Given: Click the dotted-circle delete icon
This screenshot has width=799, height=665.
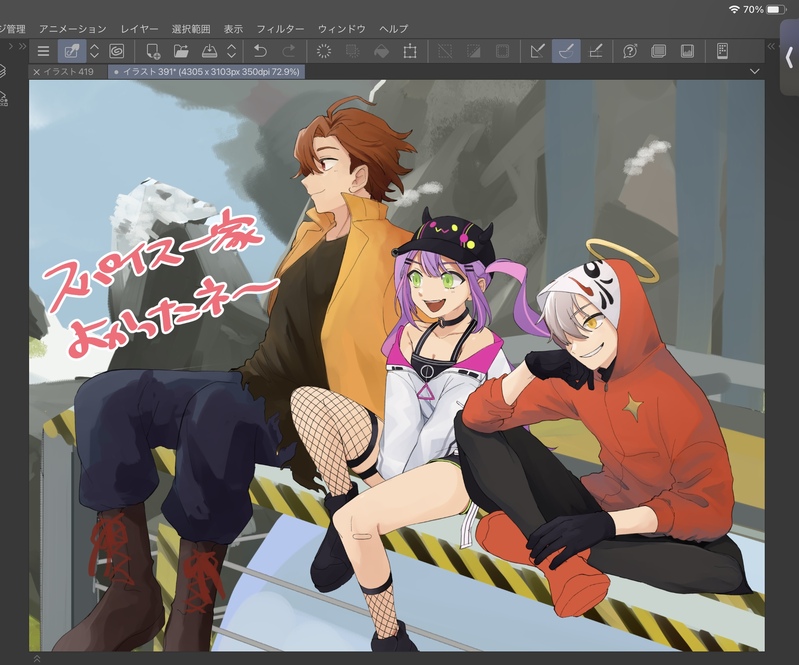Looking at the screenshot, I should pyautogui.click(x=324, y=51).
